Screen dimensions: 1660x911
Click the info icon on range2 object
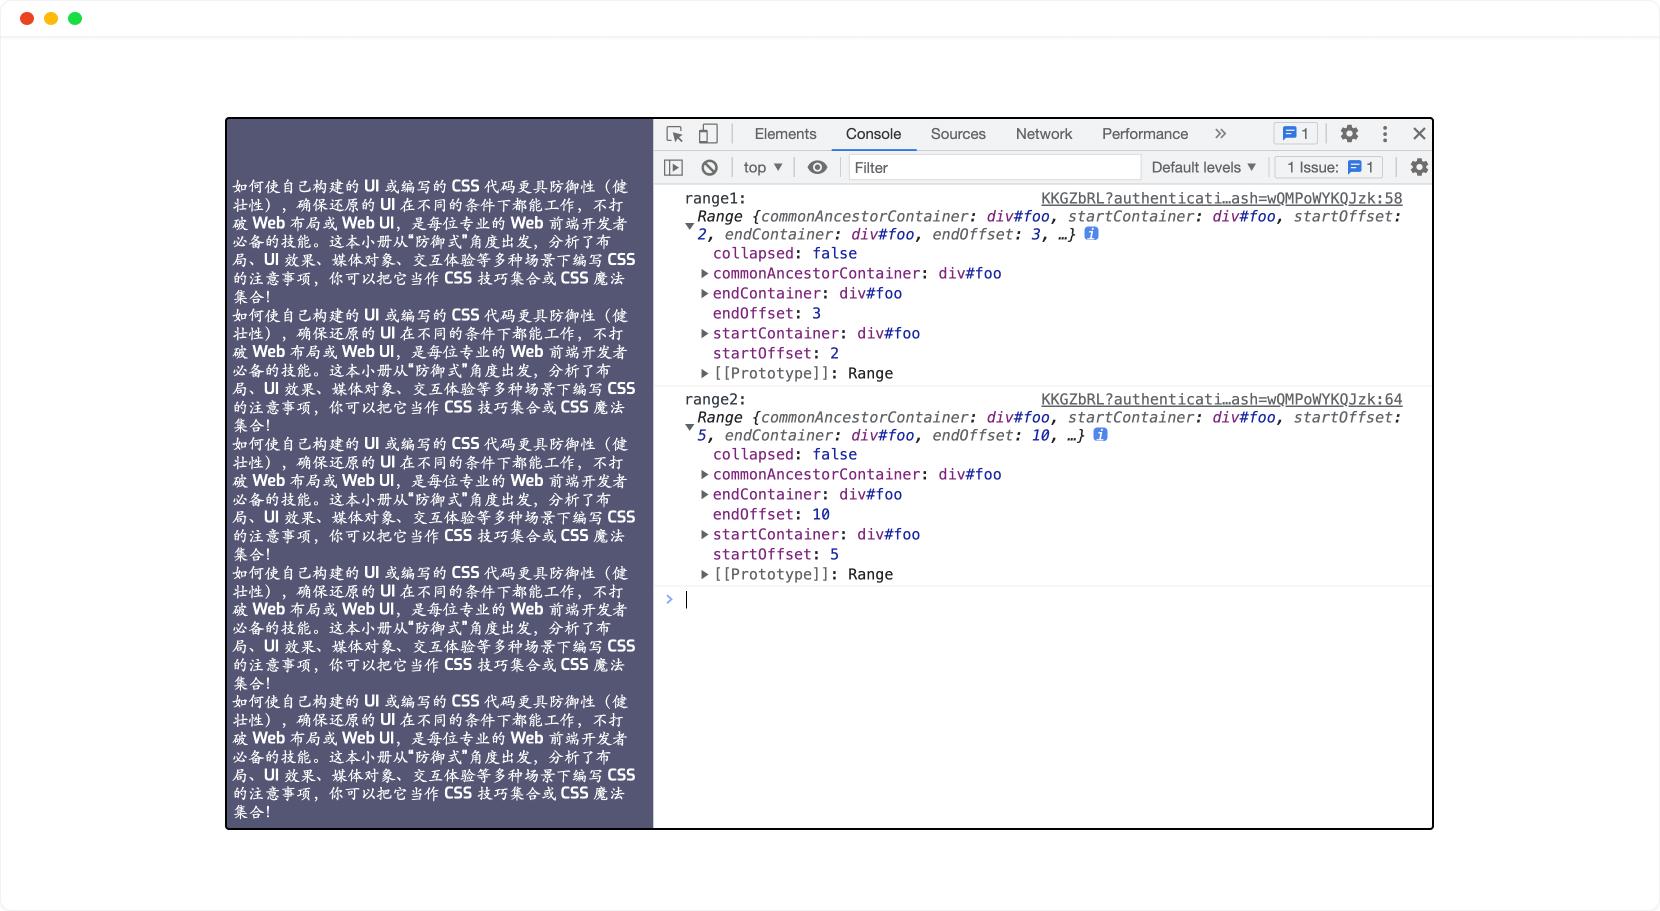(1100, 435)
